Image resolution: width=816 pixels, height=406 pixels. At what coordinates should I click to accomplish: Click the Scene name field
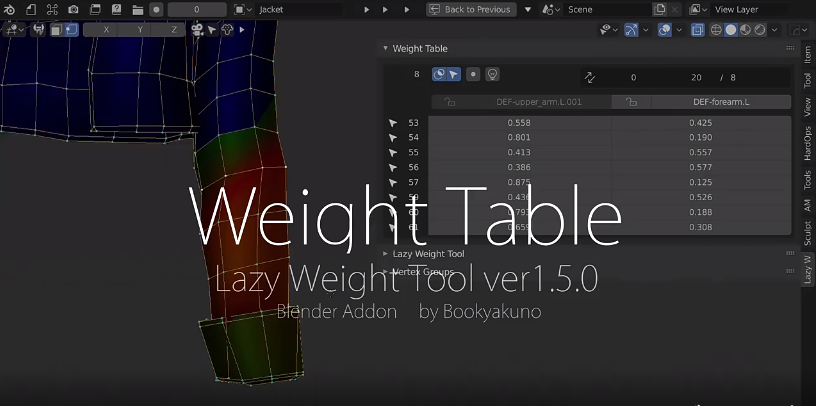click(x=607, y=9)
